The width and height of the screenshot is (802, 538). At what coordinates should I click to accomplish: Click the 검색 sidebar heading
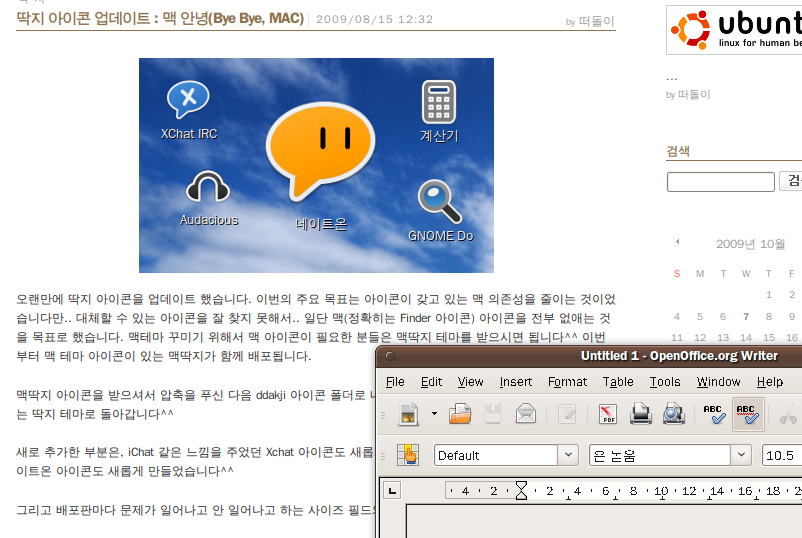678,151
